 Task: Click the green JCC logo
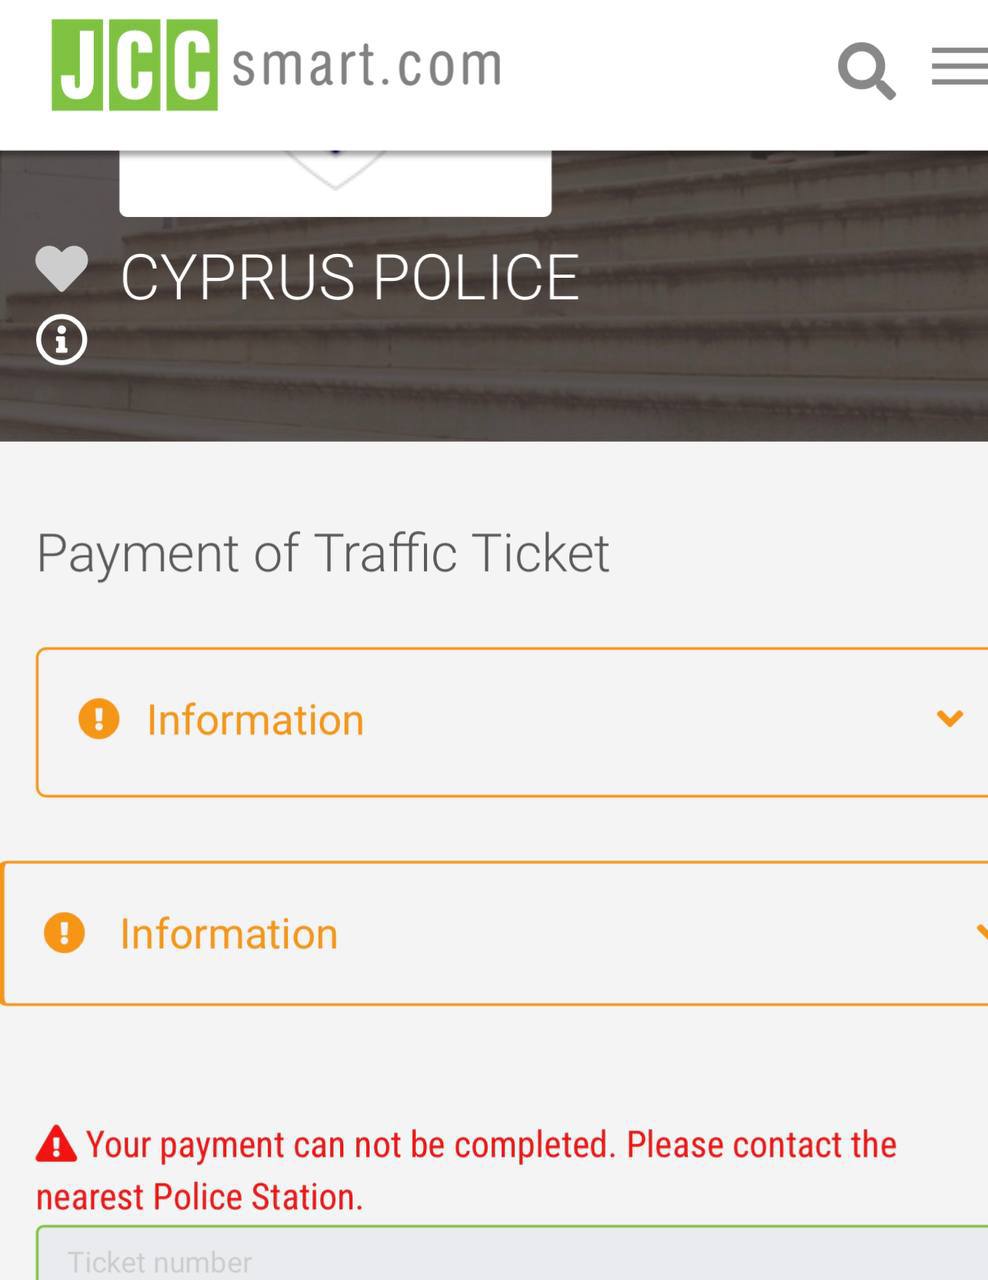(135, 65)
